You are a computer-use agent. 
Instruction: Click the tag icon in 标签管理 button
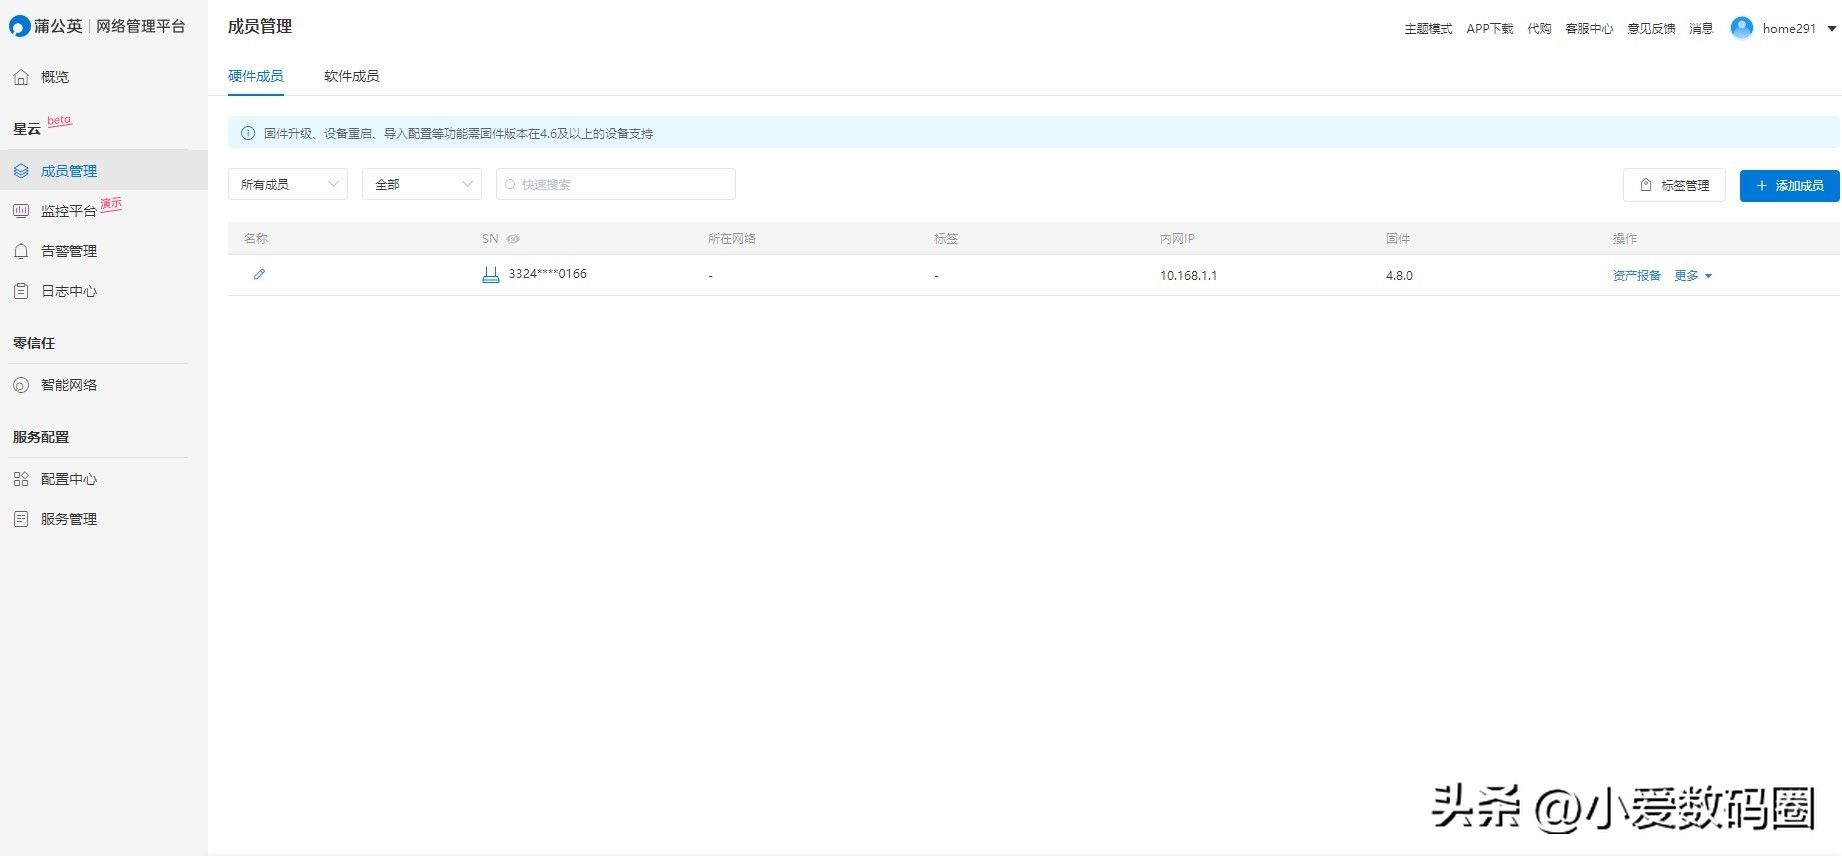click(x=1646, y=185)
